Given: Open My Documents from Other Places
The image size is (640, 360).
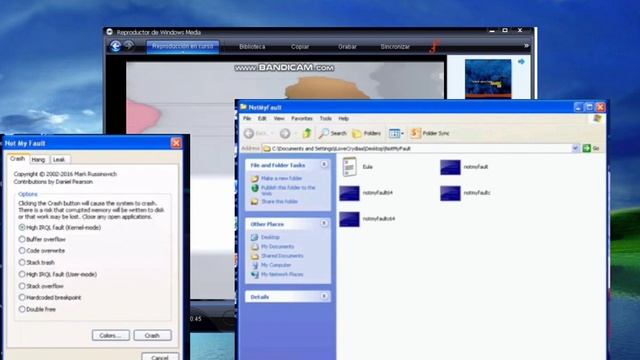Looking at the screenshot, I should [278, 247].
